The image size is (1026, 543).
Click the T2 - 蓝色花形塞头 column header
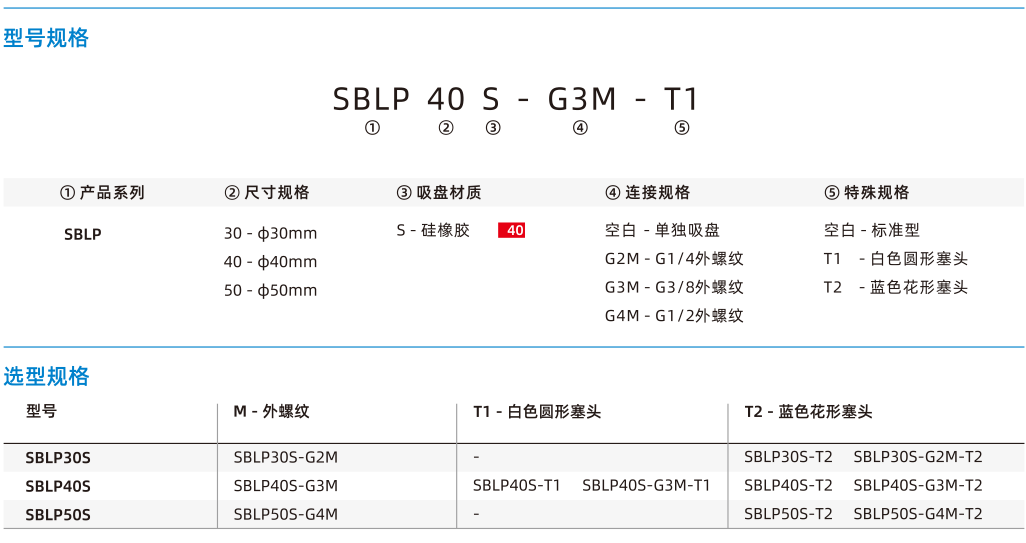coord(808,412)
